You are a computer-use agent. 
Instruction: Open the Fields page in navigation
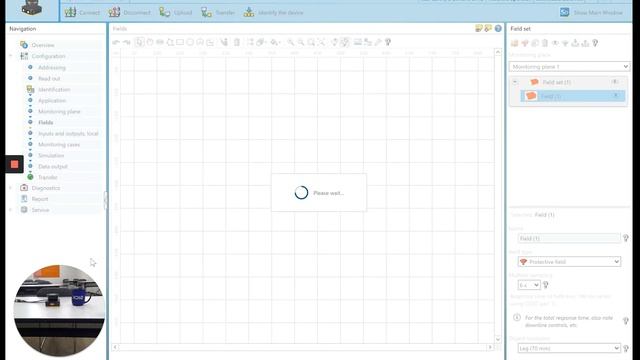pyautogui.click(x=46, y=122)
